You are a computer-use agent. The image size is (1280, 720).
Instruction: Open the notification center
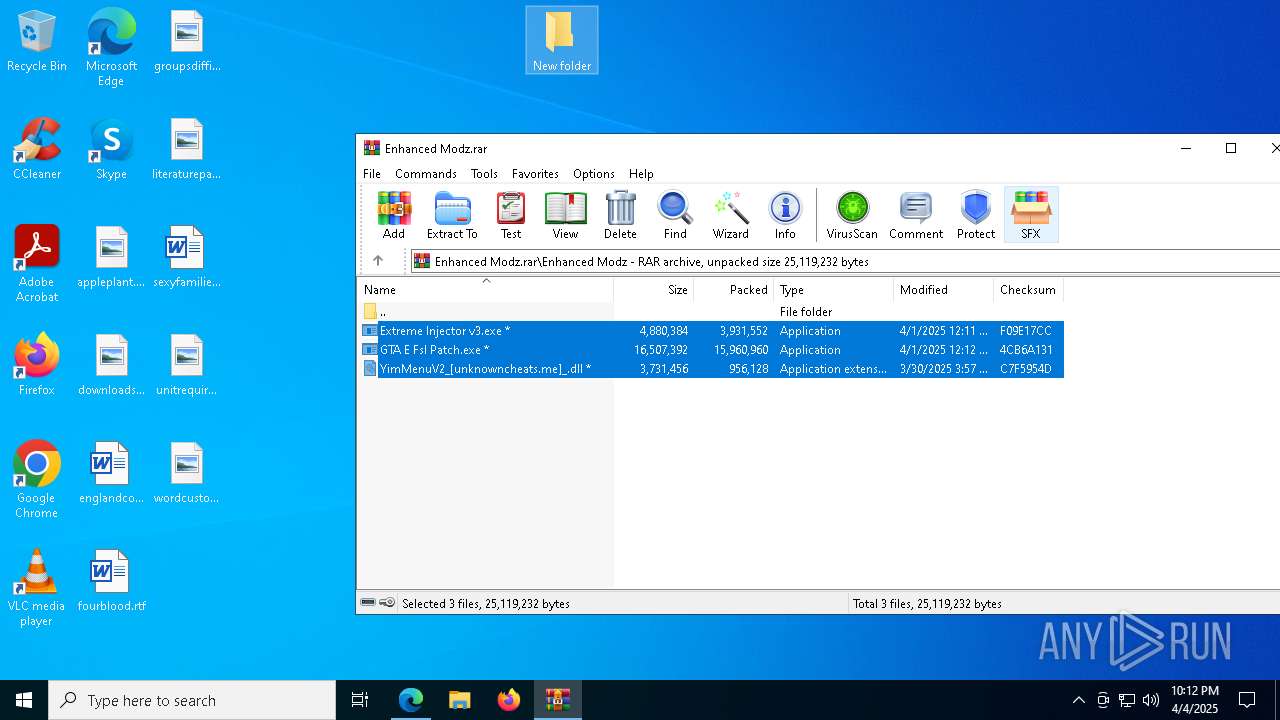(x=1247, y=700)
